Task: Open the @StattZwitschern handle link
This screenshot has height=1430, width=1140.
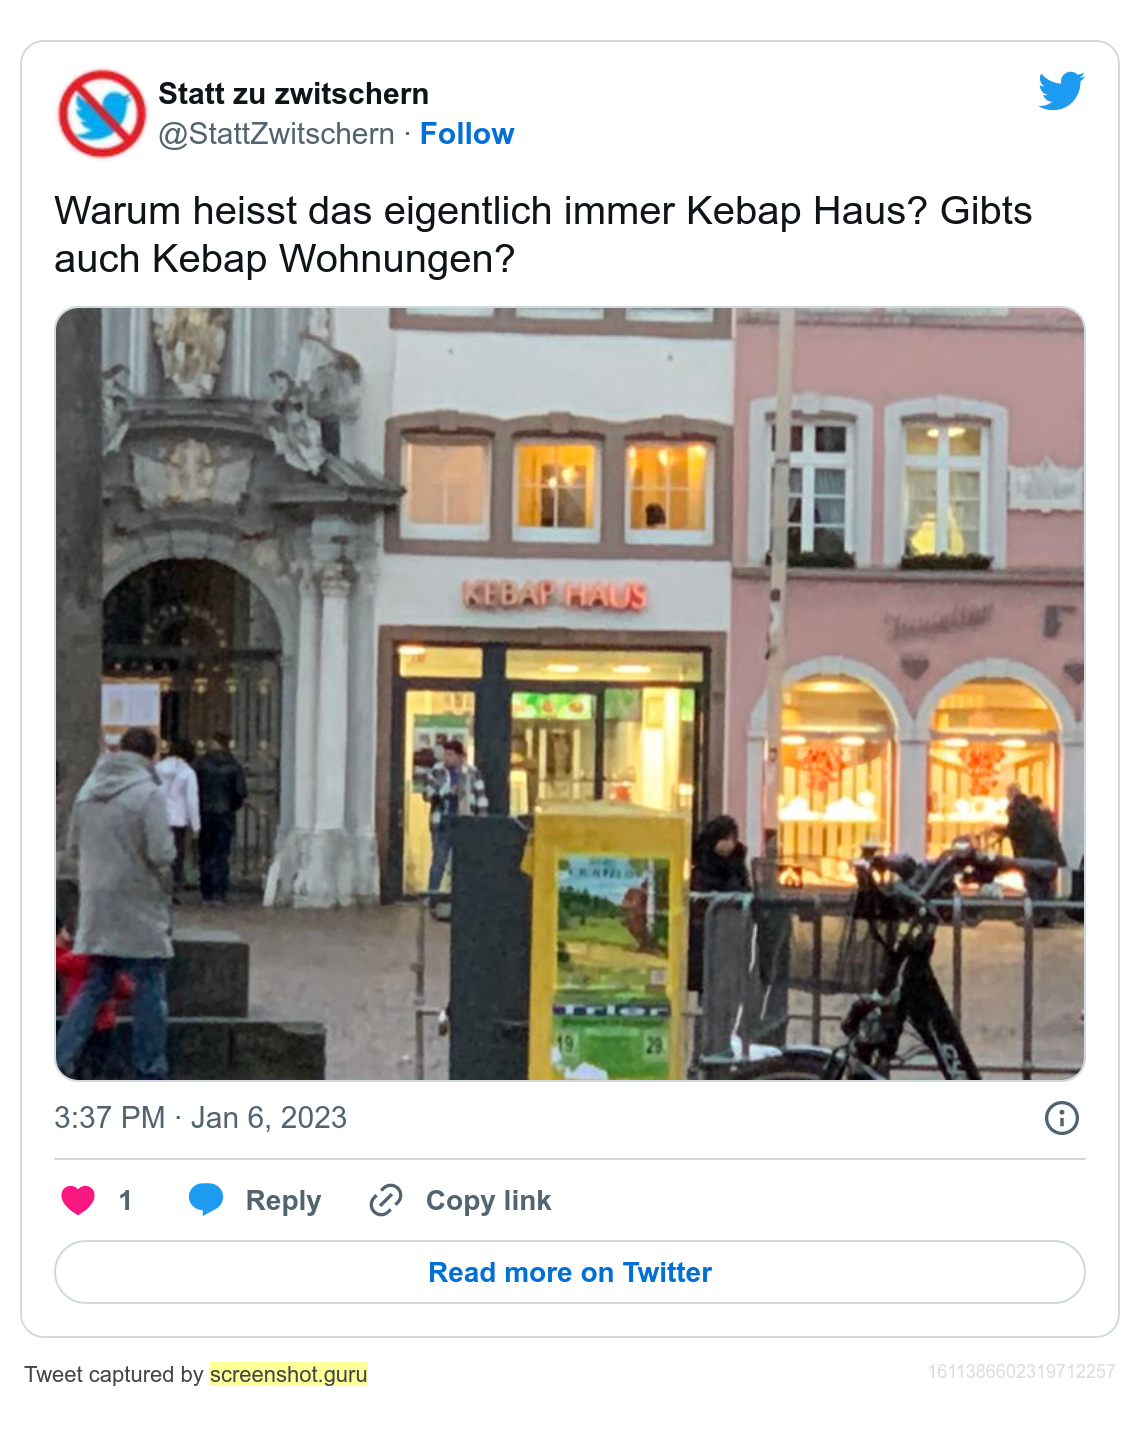Action: (x=277, y=134)
